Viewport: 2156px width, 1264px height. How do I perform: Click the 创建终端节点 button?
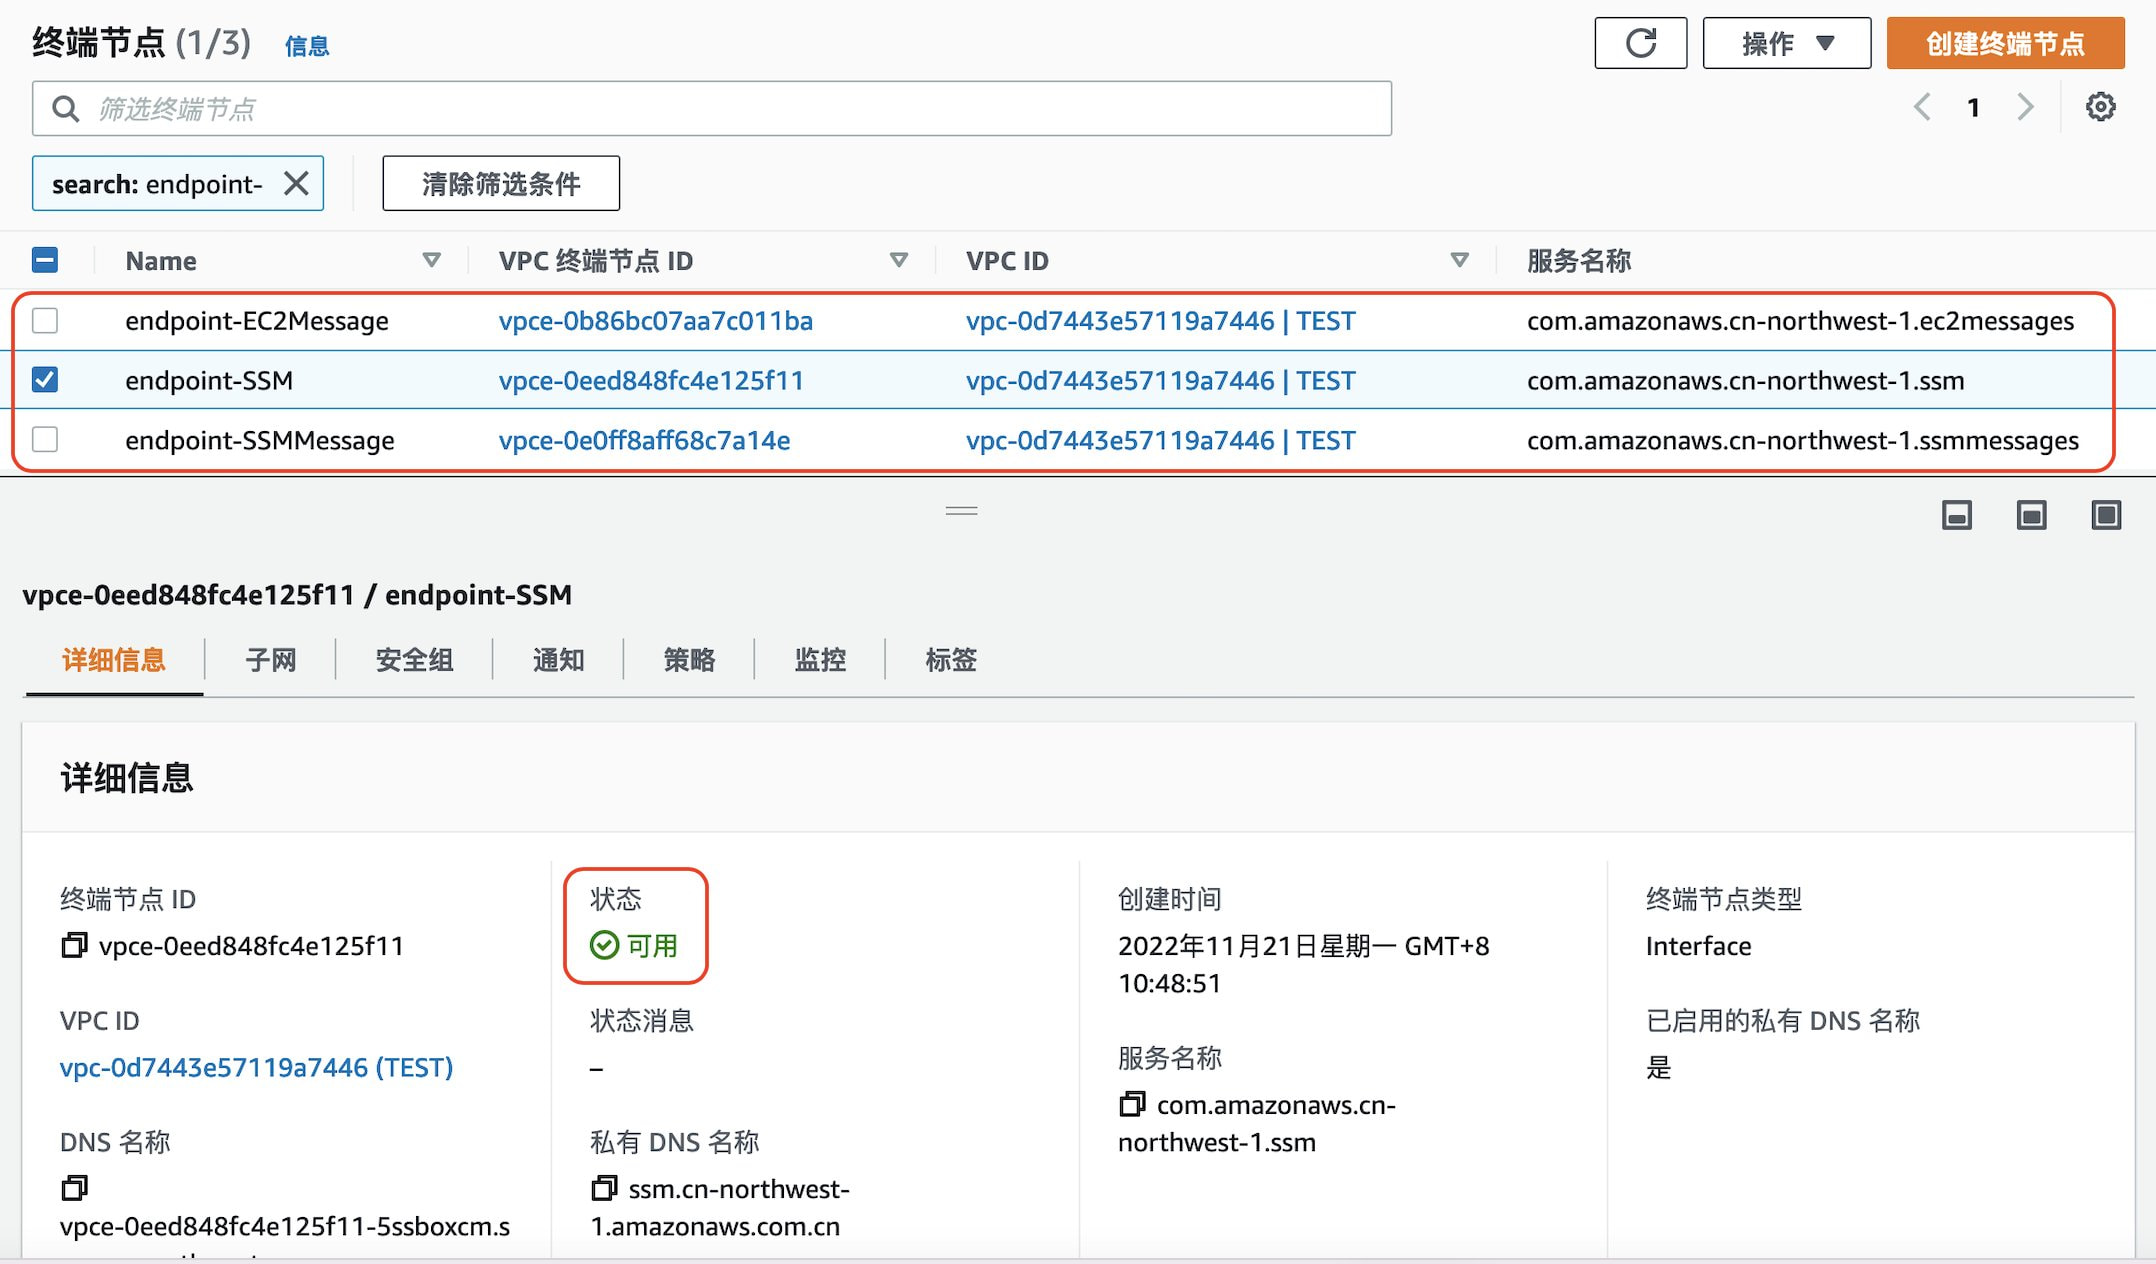coord(2005,43)
